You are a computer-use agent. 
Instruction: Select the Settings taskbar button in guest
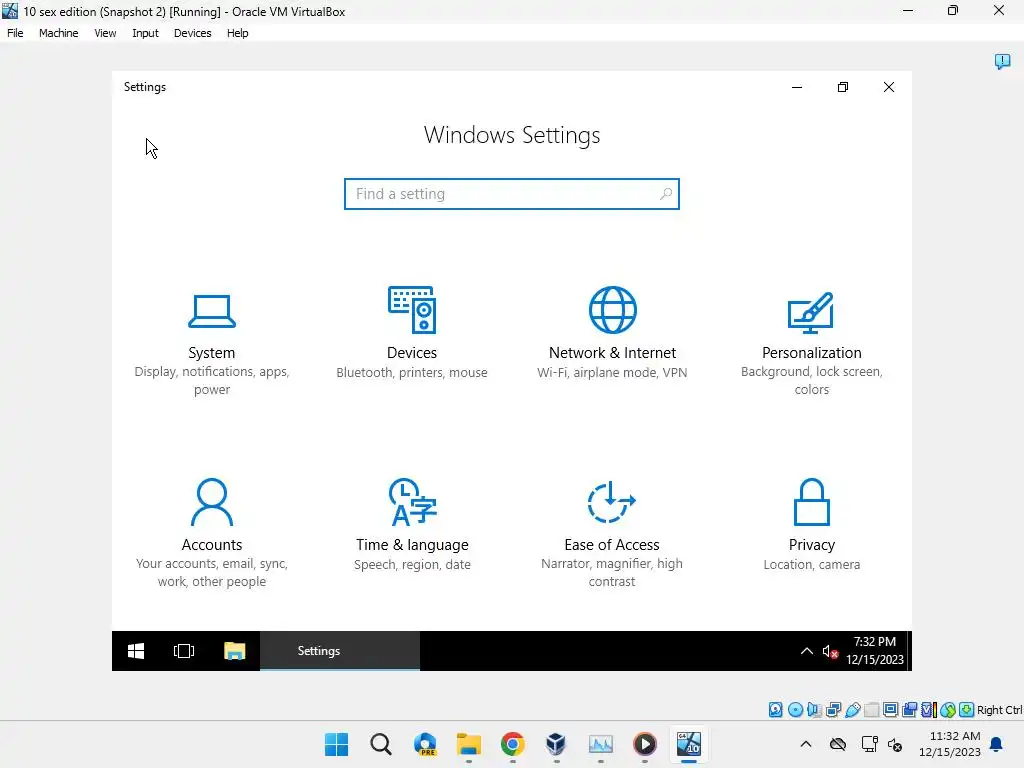340,651
